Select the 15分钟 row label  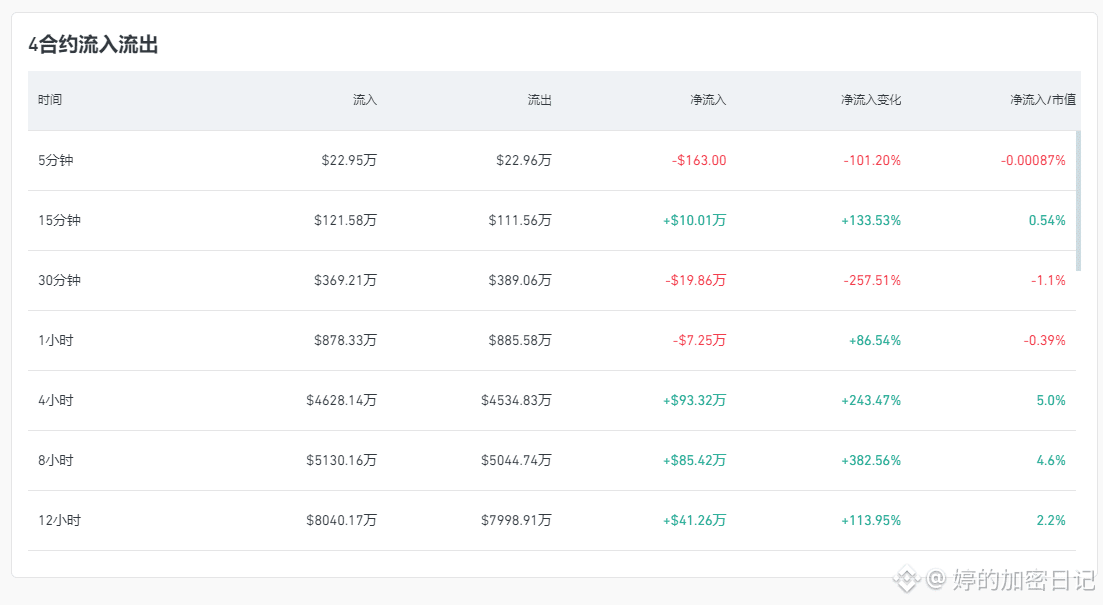(x=59, y=220)
